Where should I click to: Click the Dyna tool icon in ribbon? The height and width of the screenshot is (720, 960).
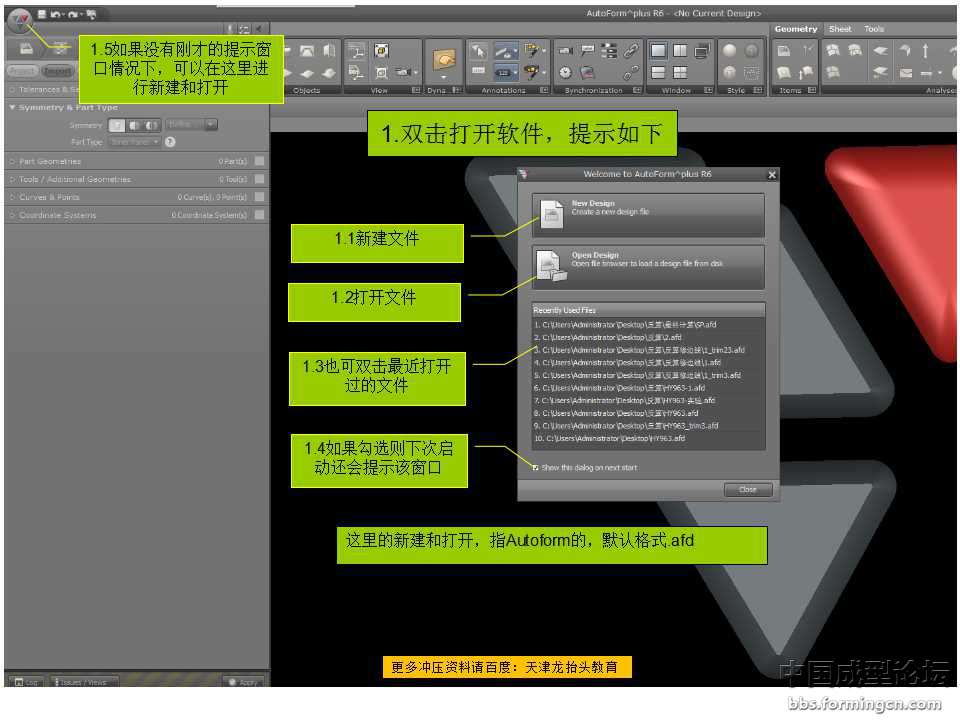(443, 59)
